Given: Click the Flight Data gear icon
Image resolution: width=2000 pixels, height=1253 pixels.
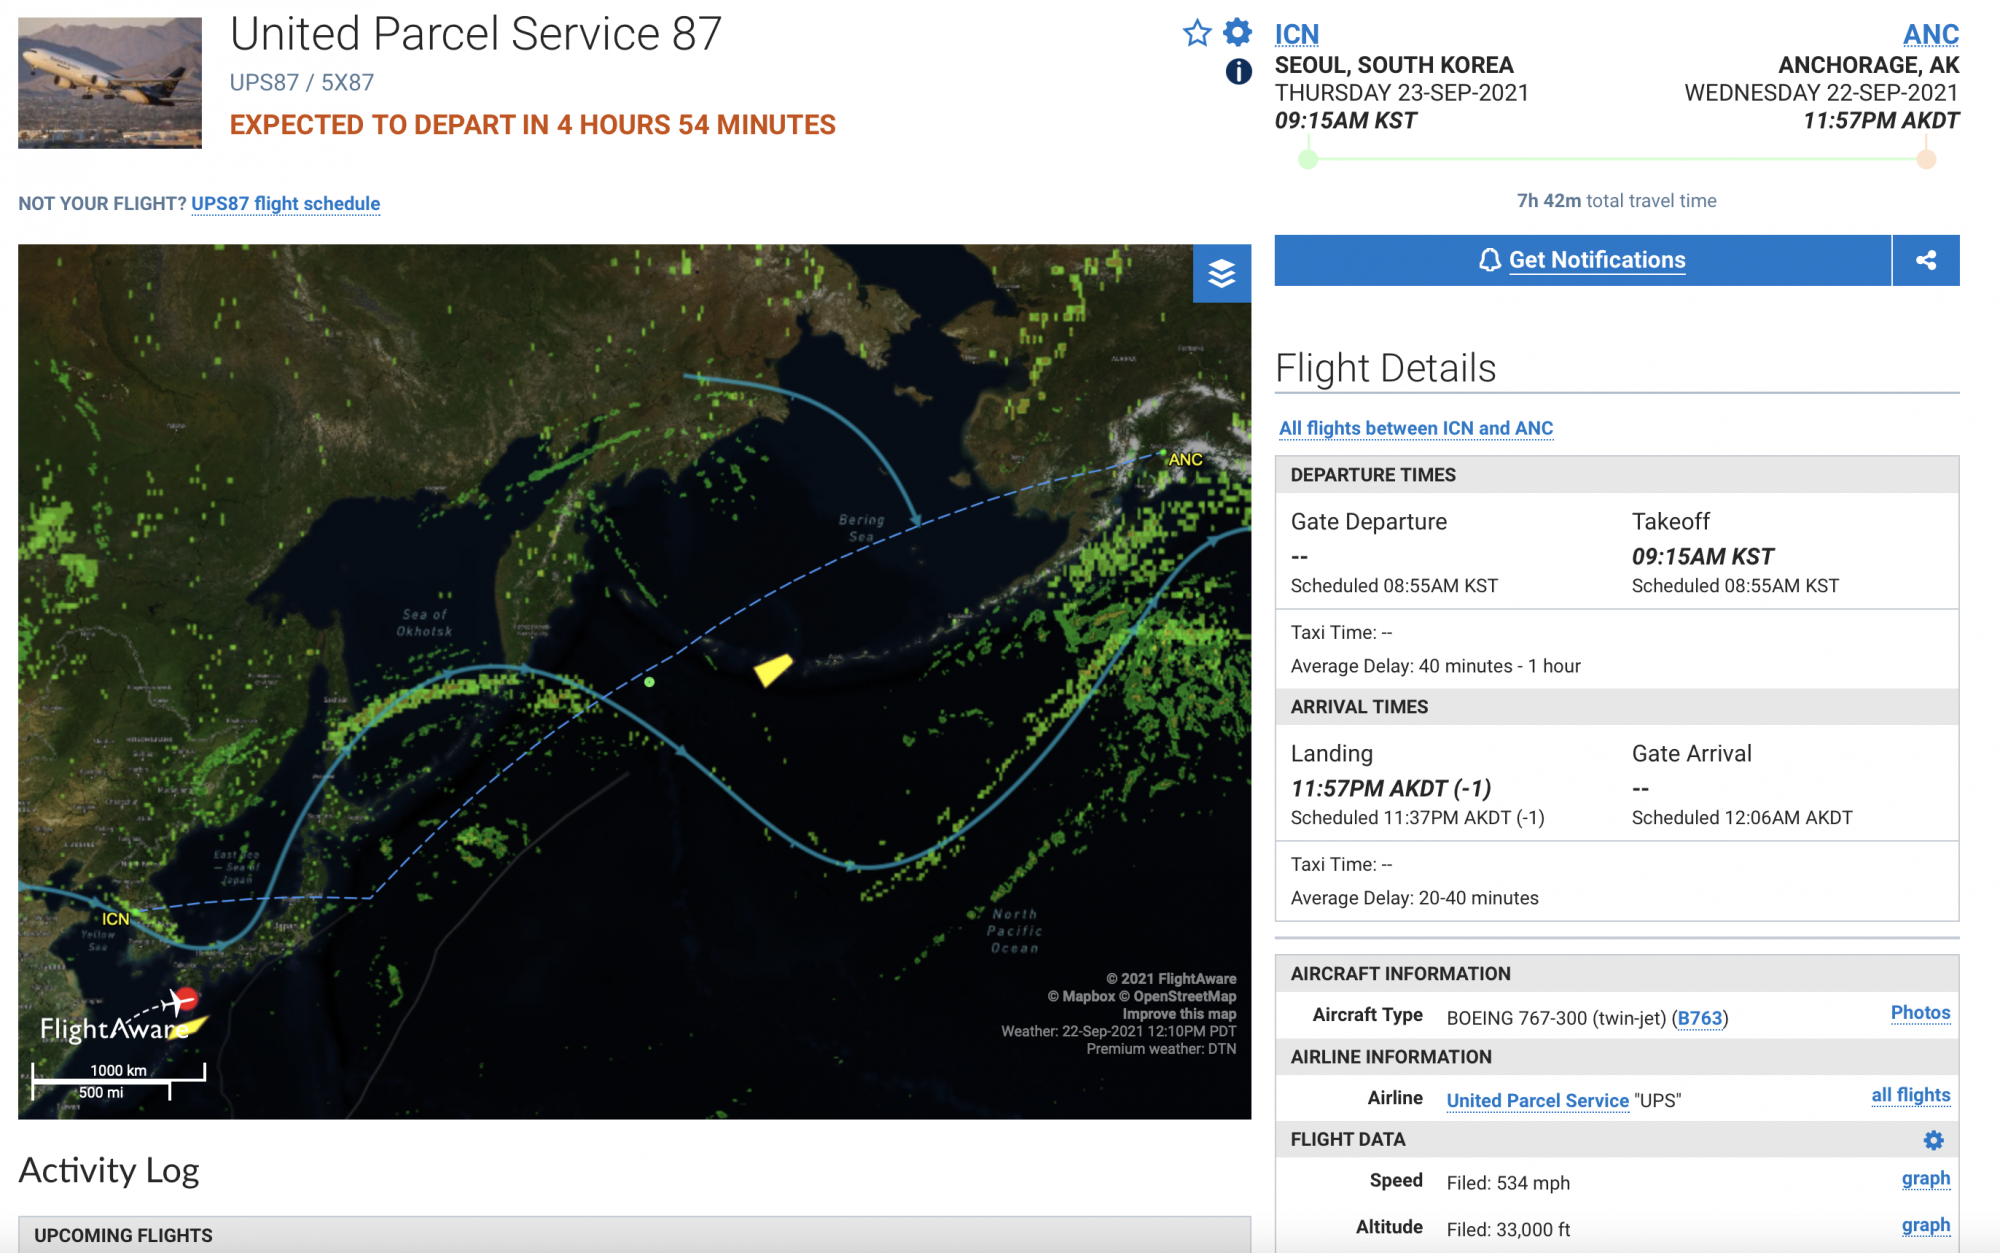Looking at the screenshot, I should [1933, 1140].
